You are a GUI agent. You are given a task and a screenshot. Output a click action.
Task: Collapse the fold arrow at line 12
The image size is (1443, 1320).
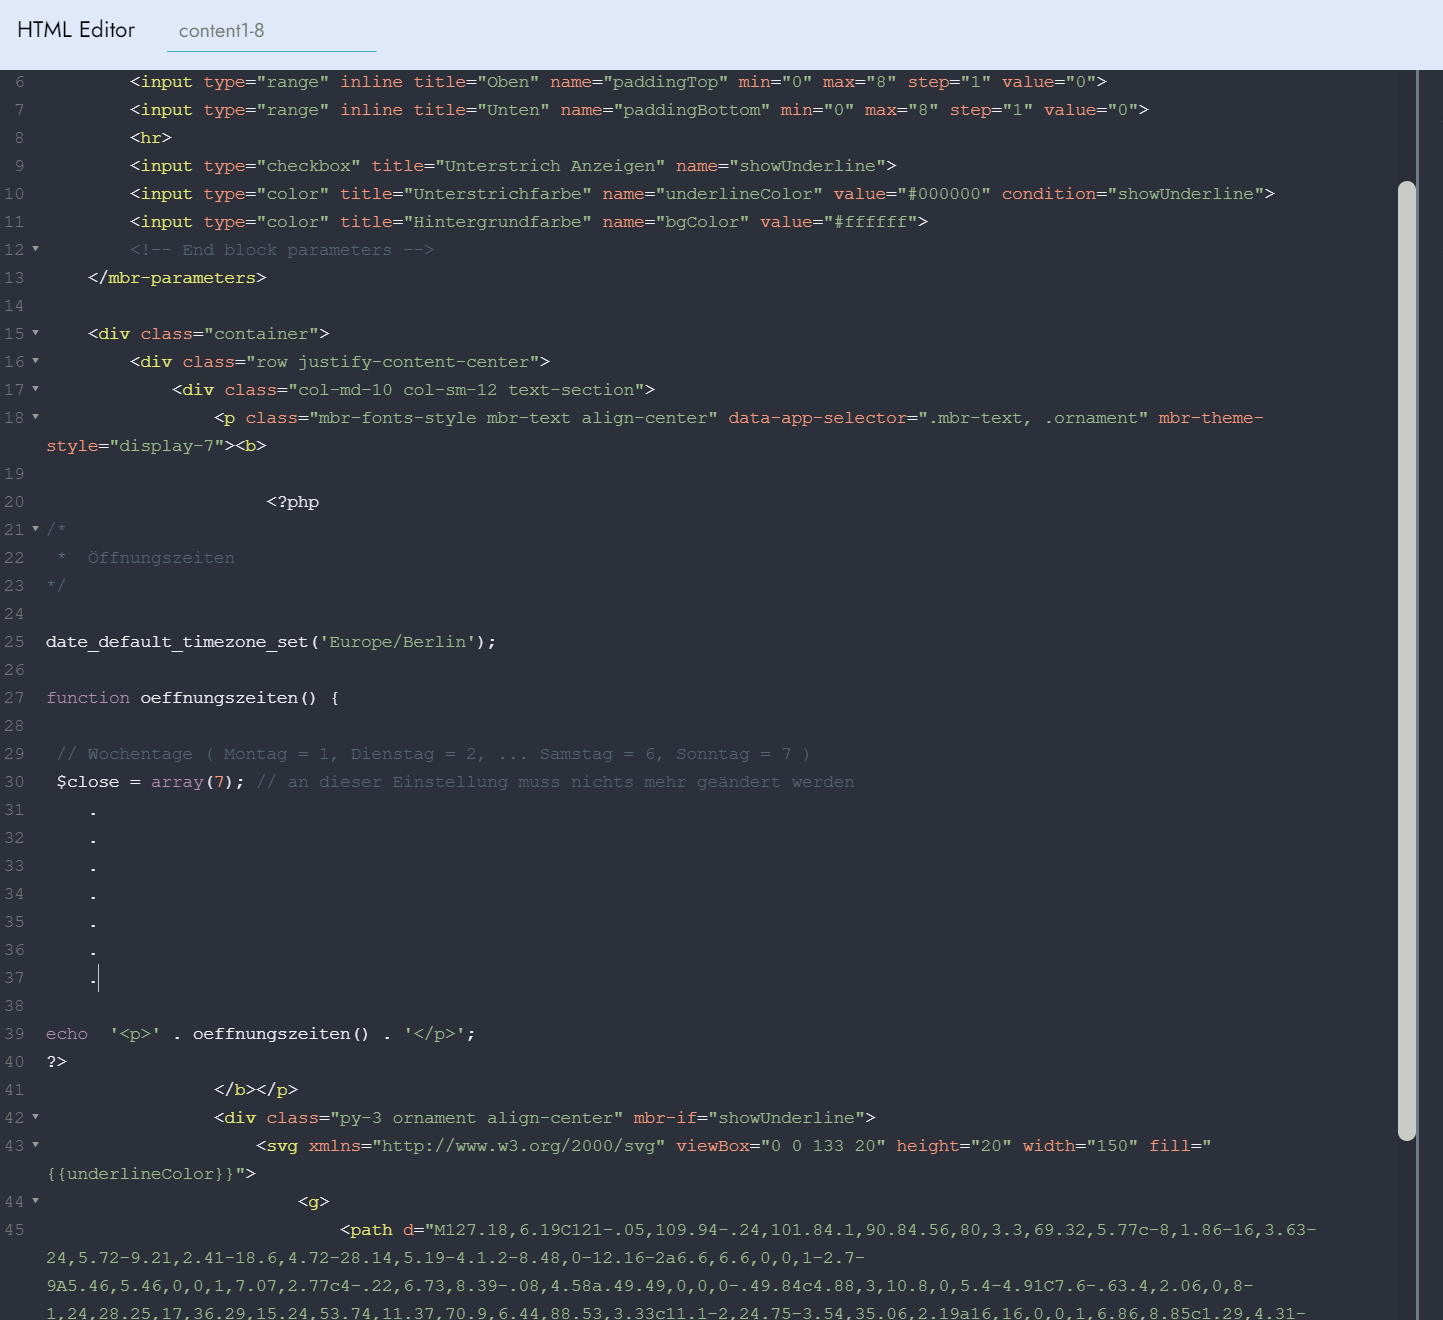36,249
